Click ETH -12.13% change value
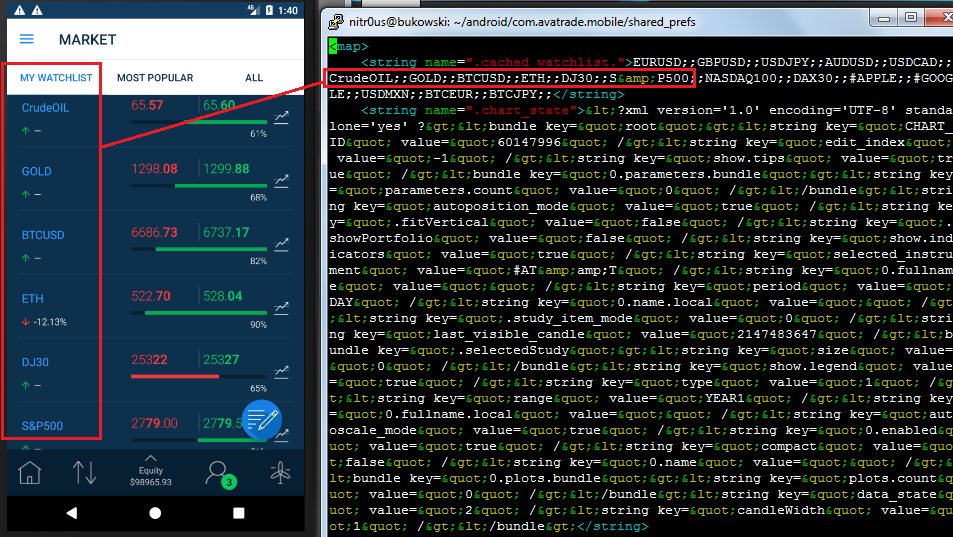This screenshot has height=537, width=953. coord(50,322)
